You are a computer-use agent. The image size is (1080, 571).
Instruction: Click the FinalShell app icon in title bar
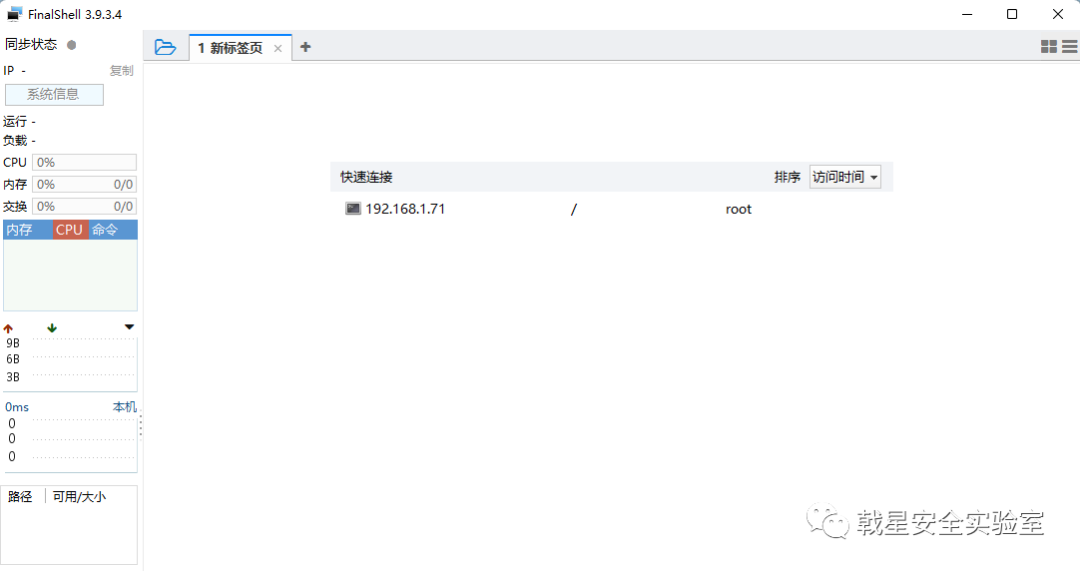14,14
